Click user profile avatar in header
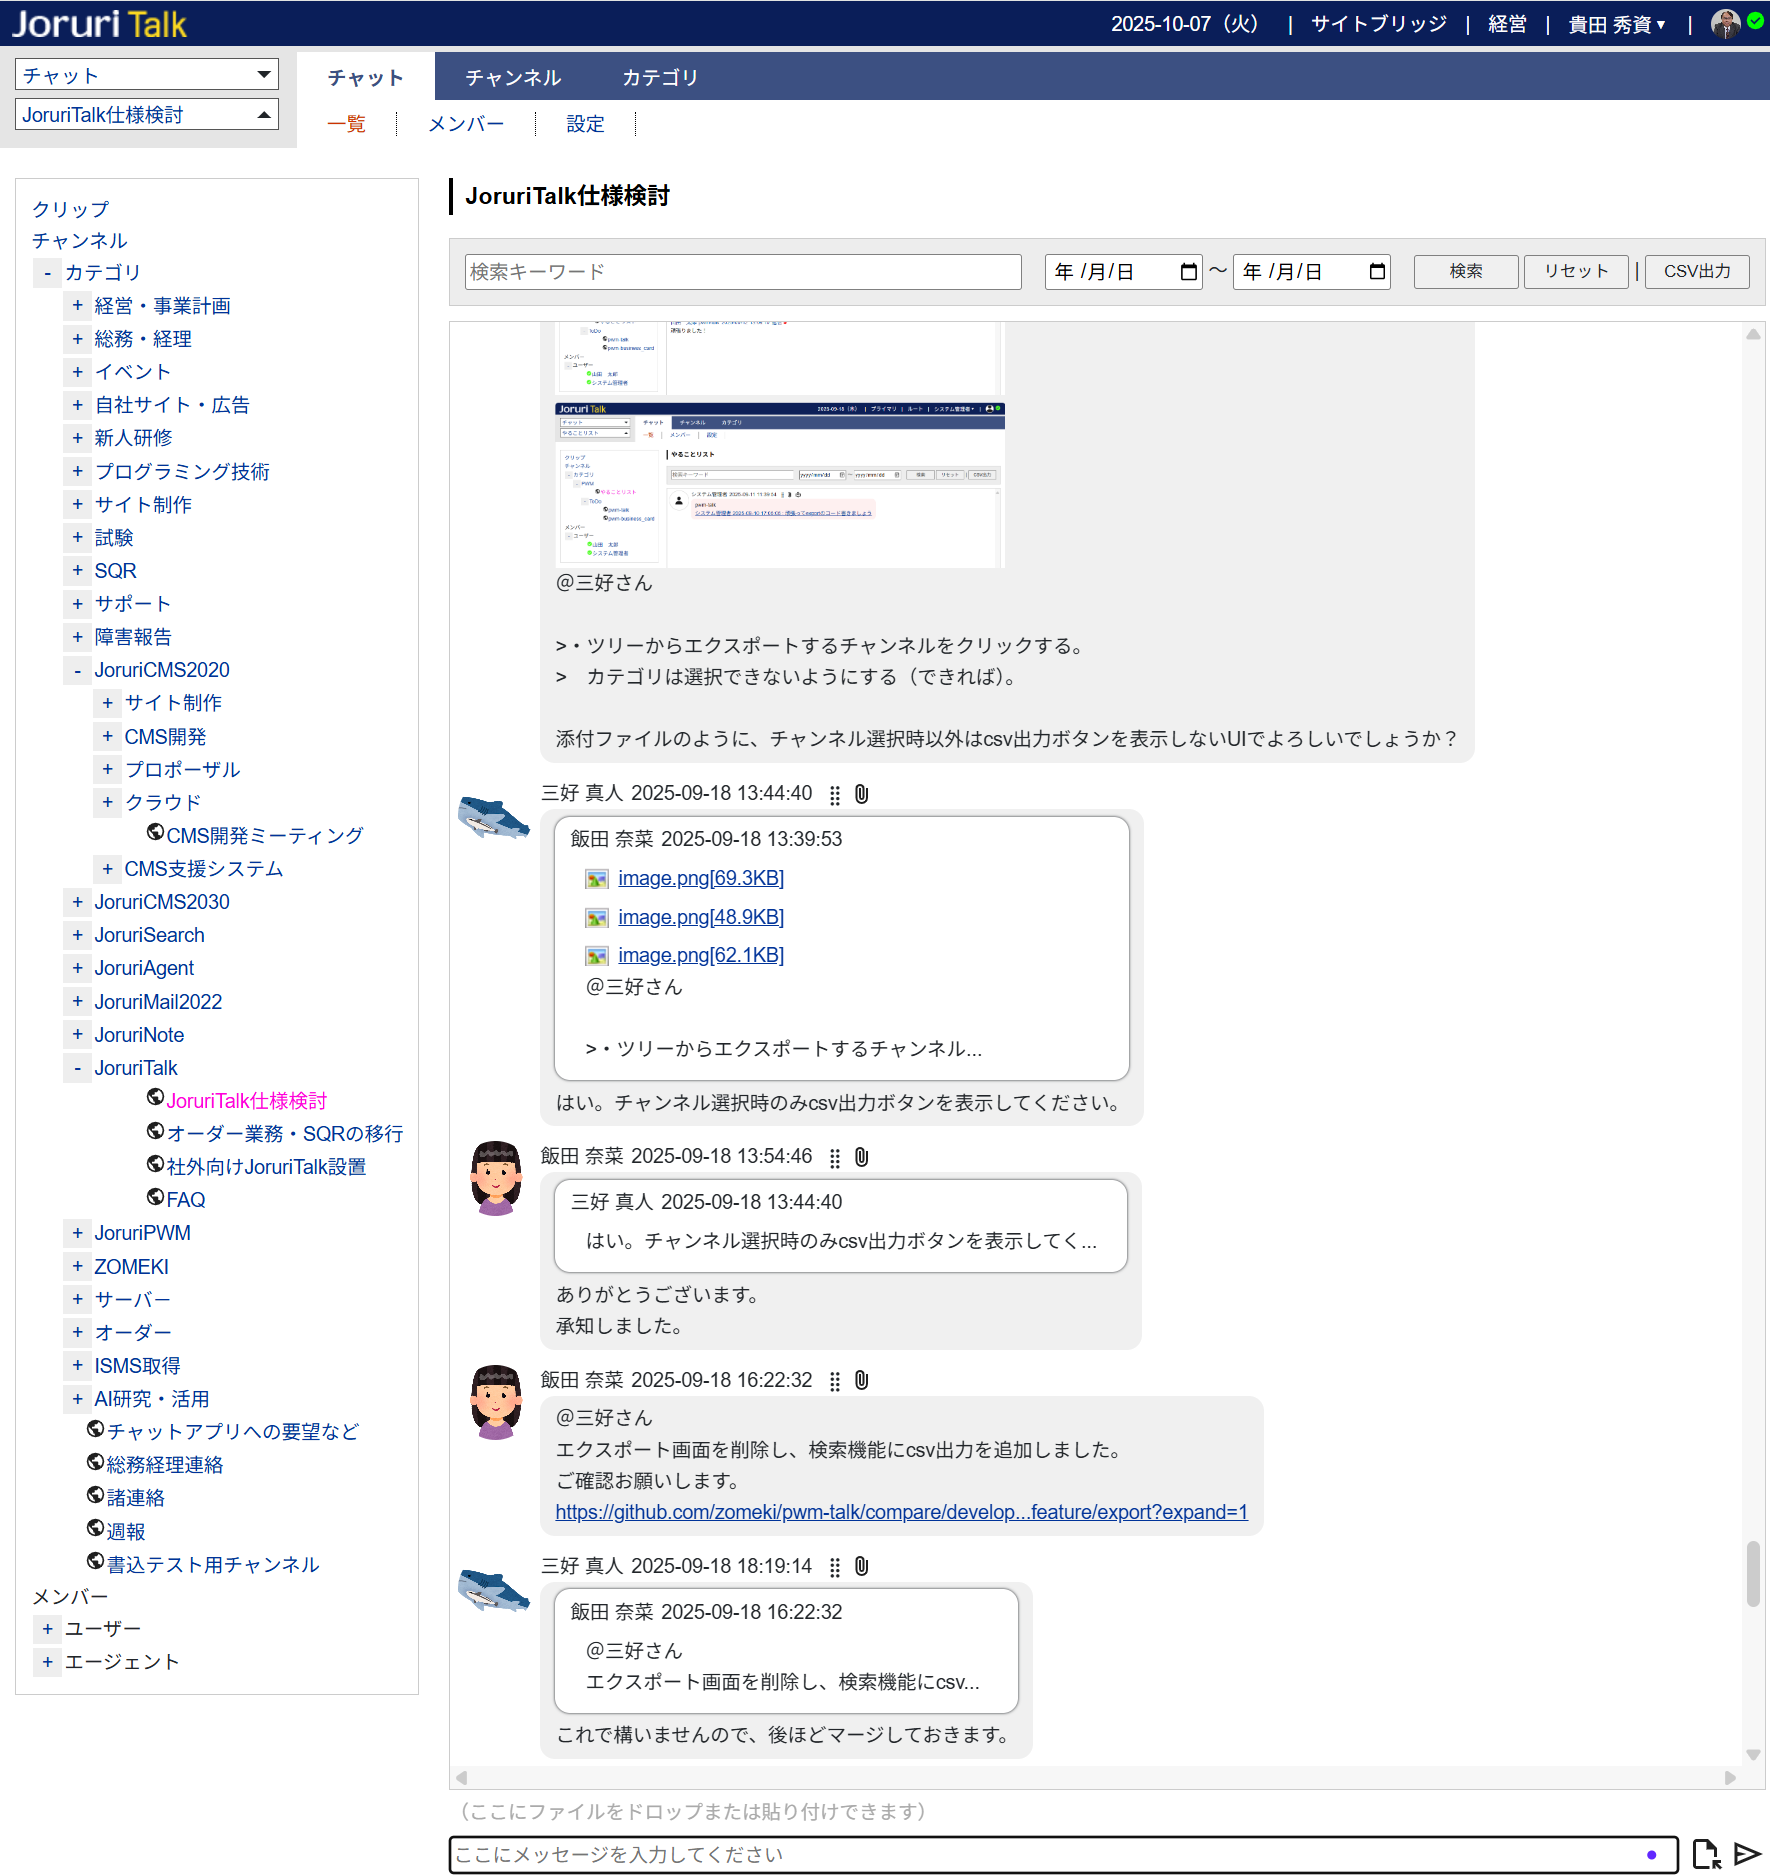1770x1875 pixels. 1725,24
